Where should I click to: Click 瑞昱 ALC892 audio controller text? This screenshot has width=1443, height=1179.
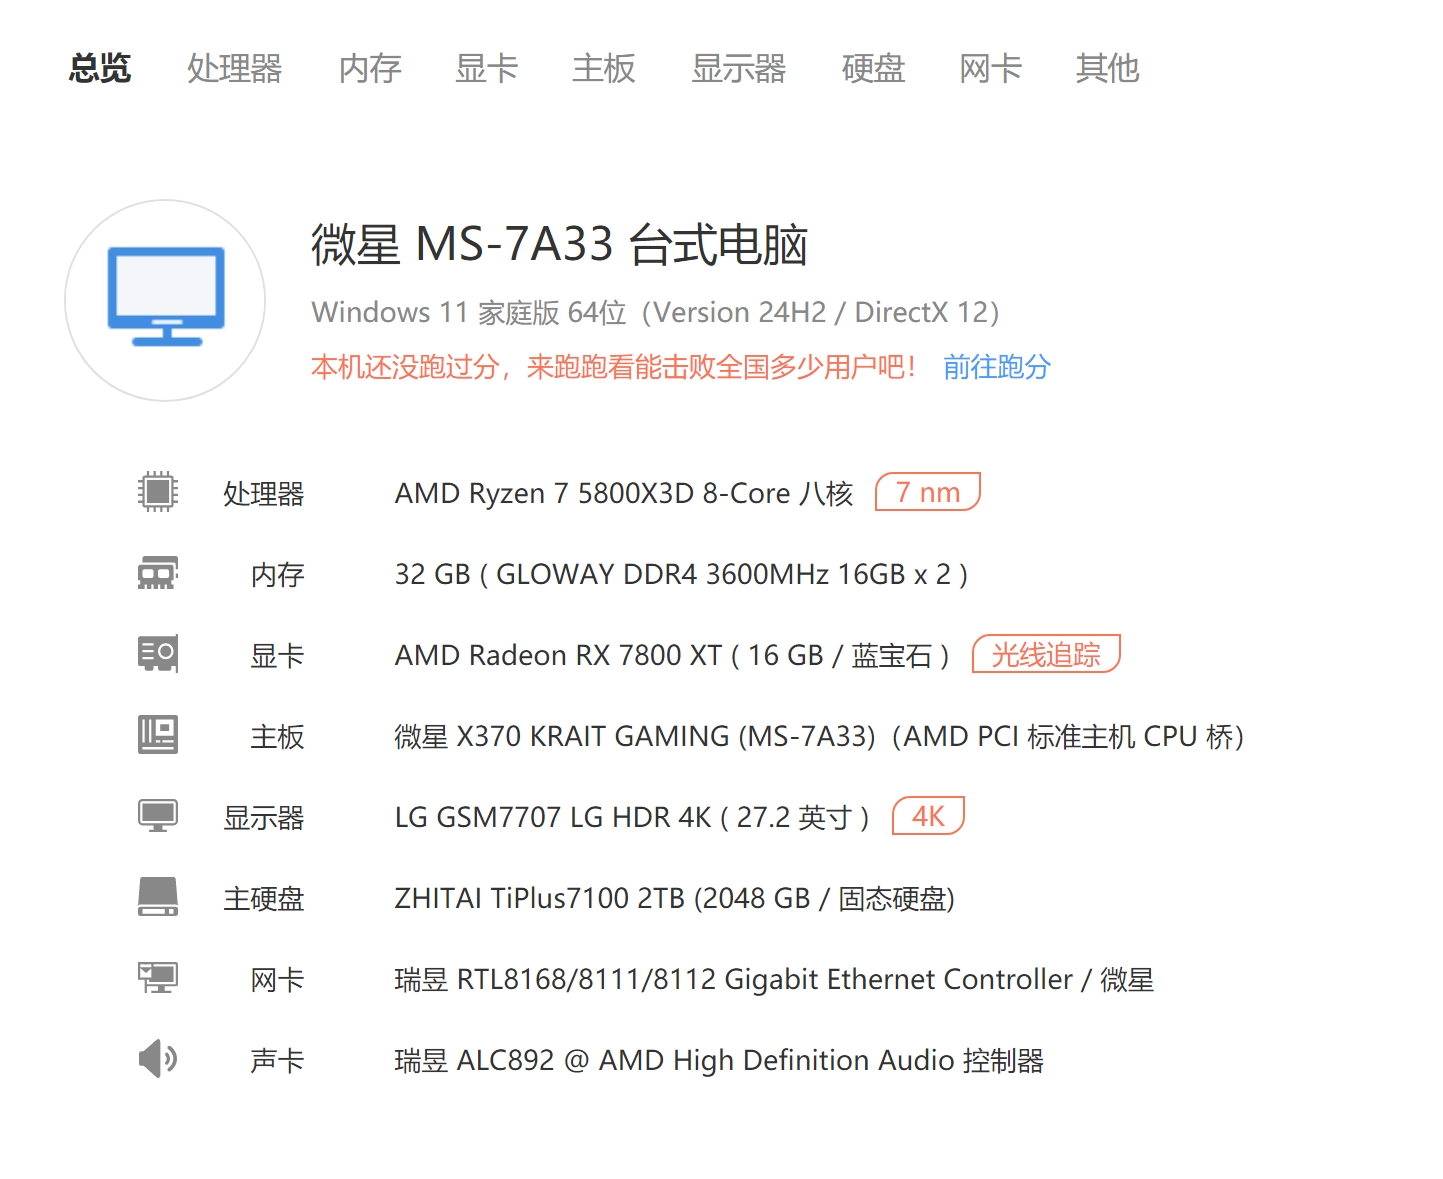(x=720, y=1060)
